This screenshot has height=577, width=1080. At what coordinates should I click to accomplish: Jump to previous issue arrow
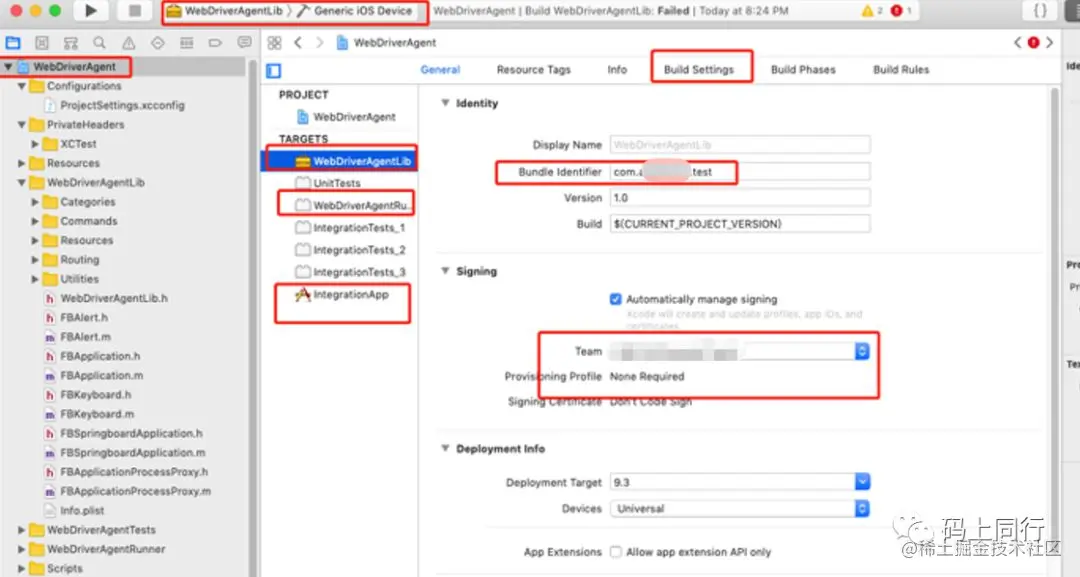click(1017, 43)
